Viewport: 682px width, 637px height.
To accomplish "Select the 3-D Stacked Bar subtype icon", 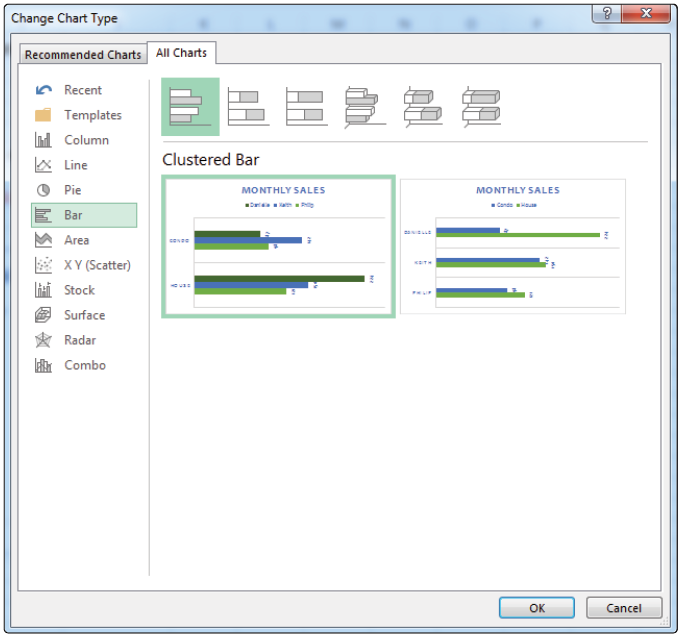I will [421, 107].
